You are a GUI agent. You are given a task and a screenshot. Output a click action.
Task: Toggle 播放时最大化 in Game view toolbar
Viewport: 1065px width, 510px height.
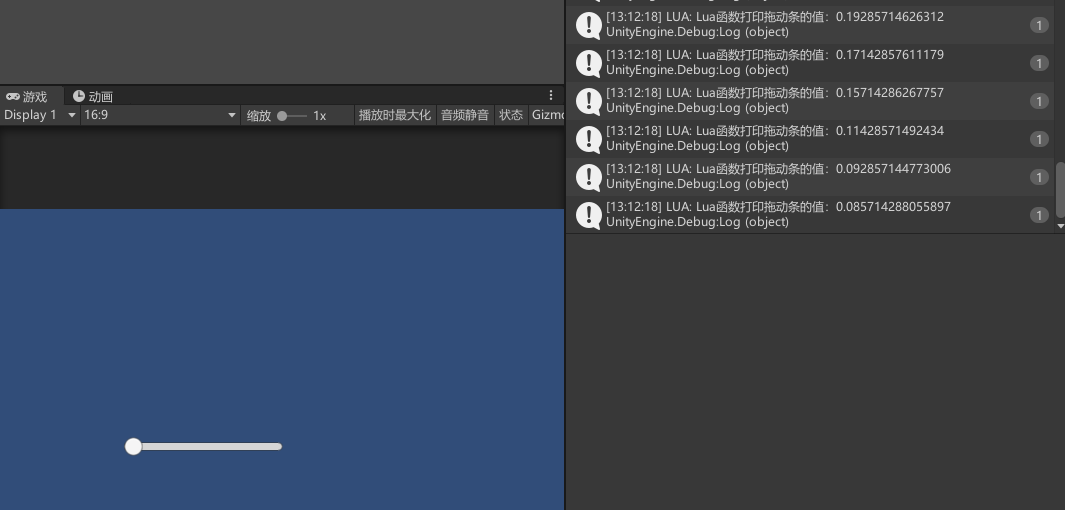(394, 115)
